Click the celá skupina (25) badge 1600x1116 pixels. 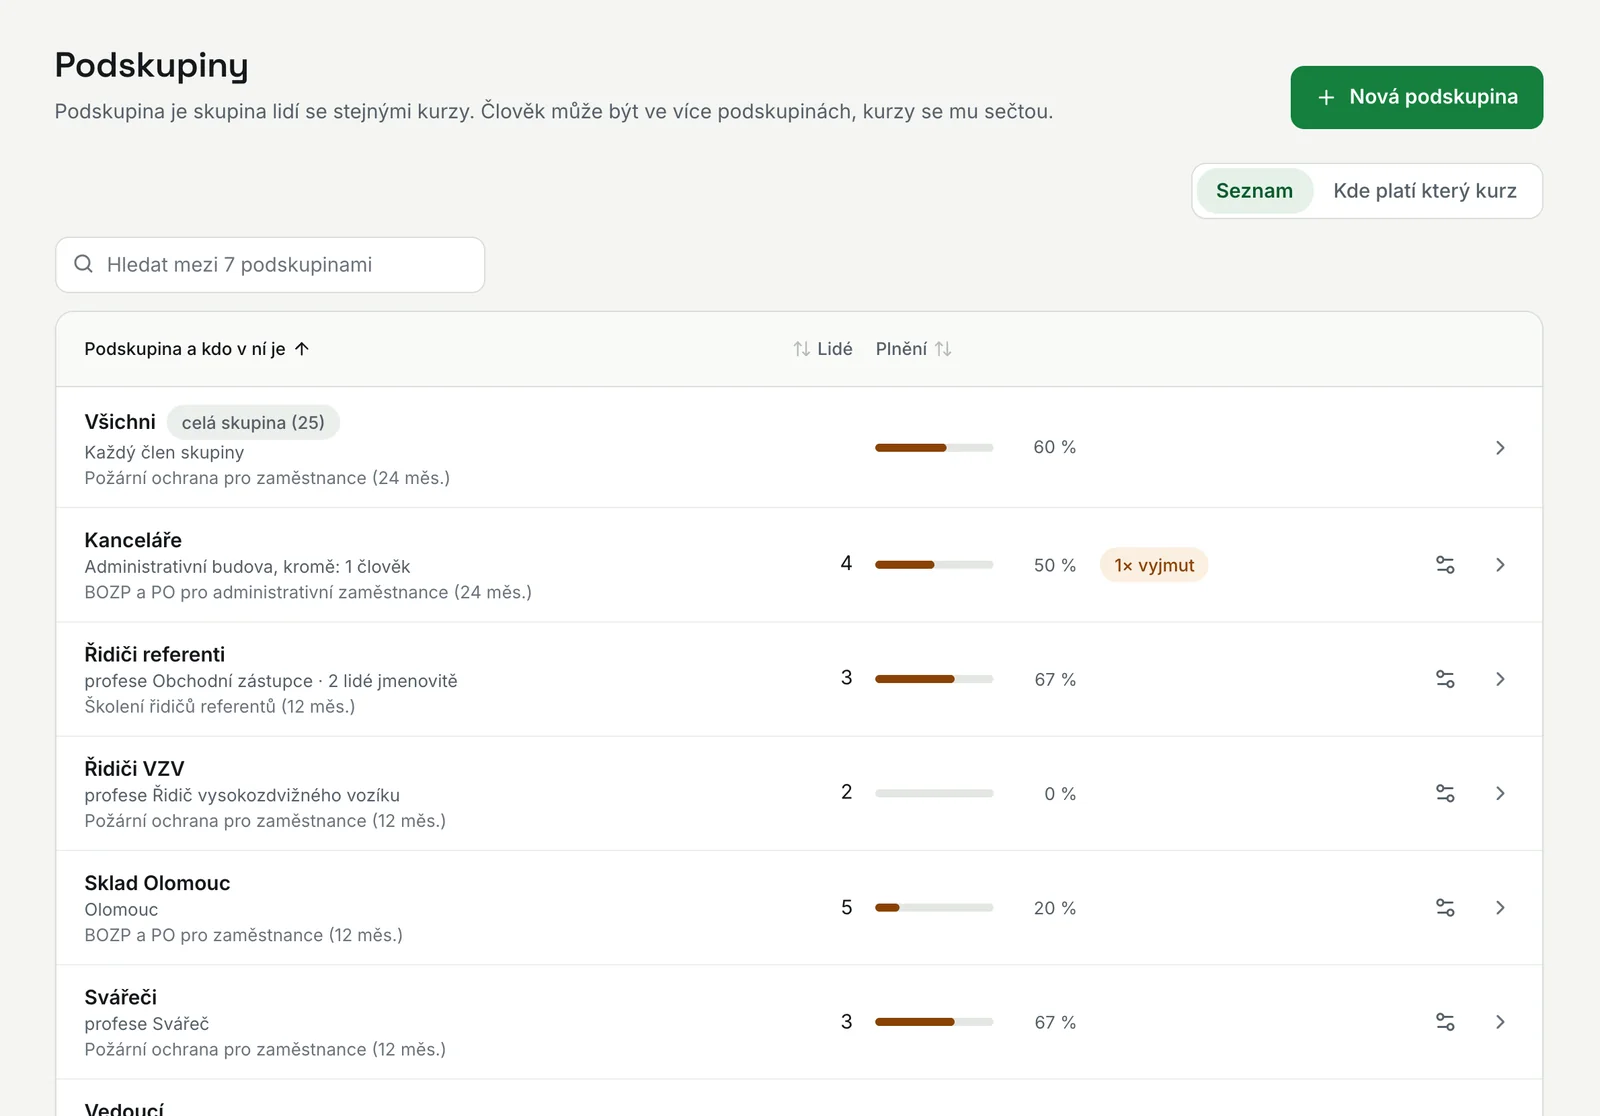[x=253, y=423]
